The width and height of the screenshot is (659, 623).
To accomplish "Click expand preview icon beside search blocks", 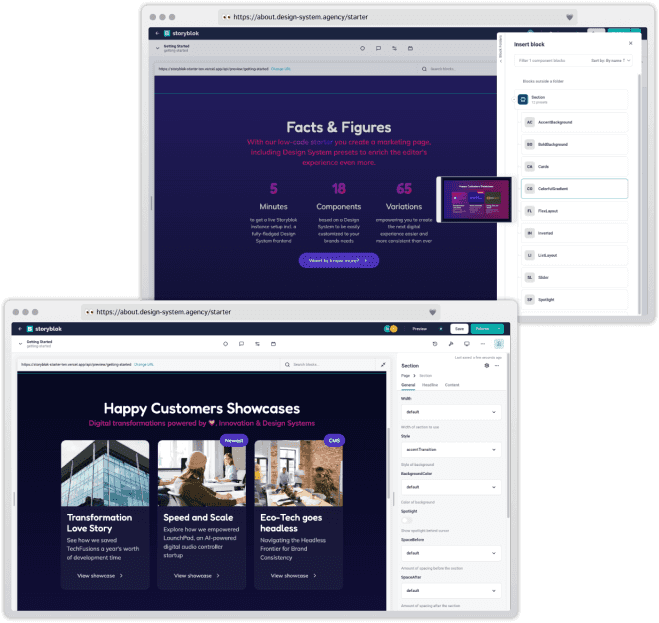I will tap(383, 364).
